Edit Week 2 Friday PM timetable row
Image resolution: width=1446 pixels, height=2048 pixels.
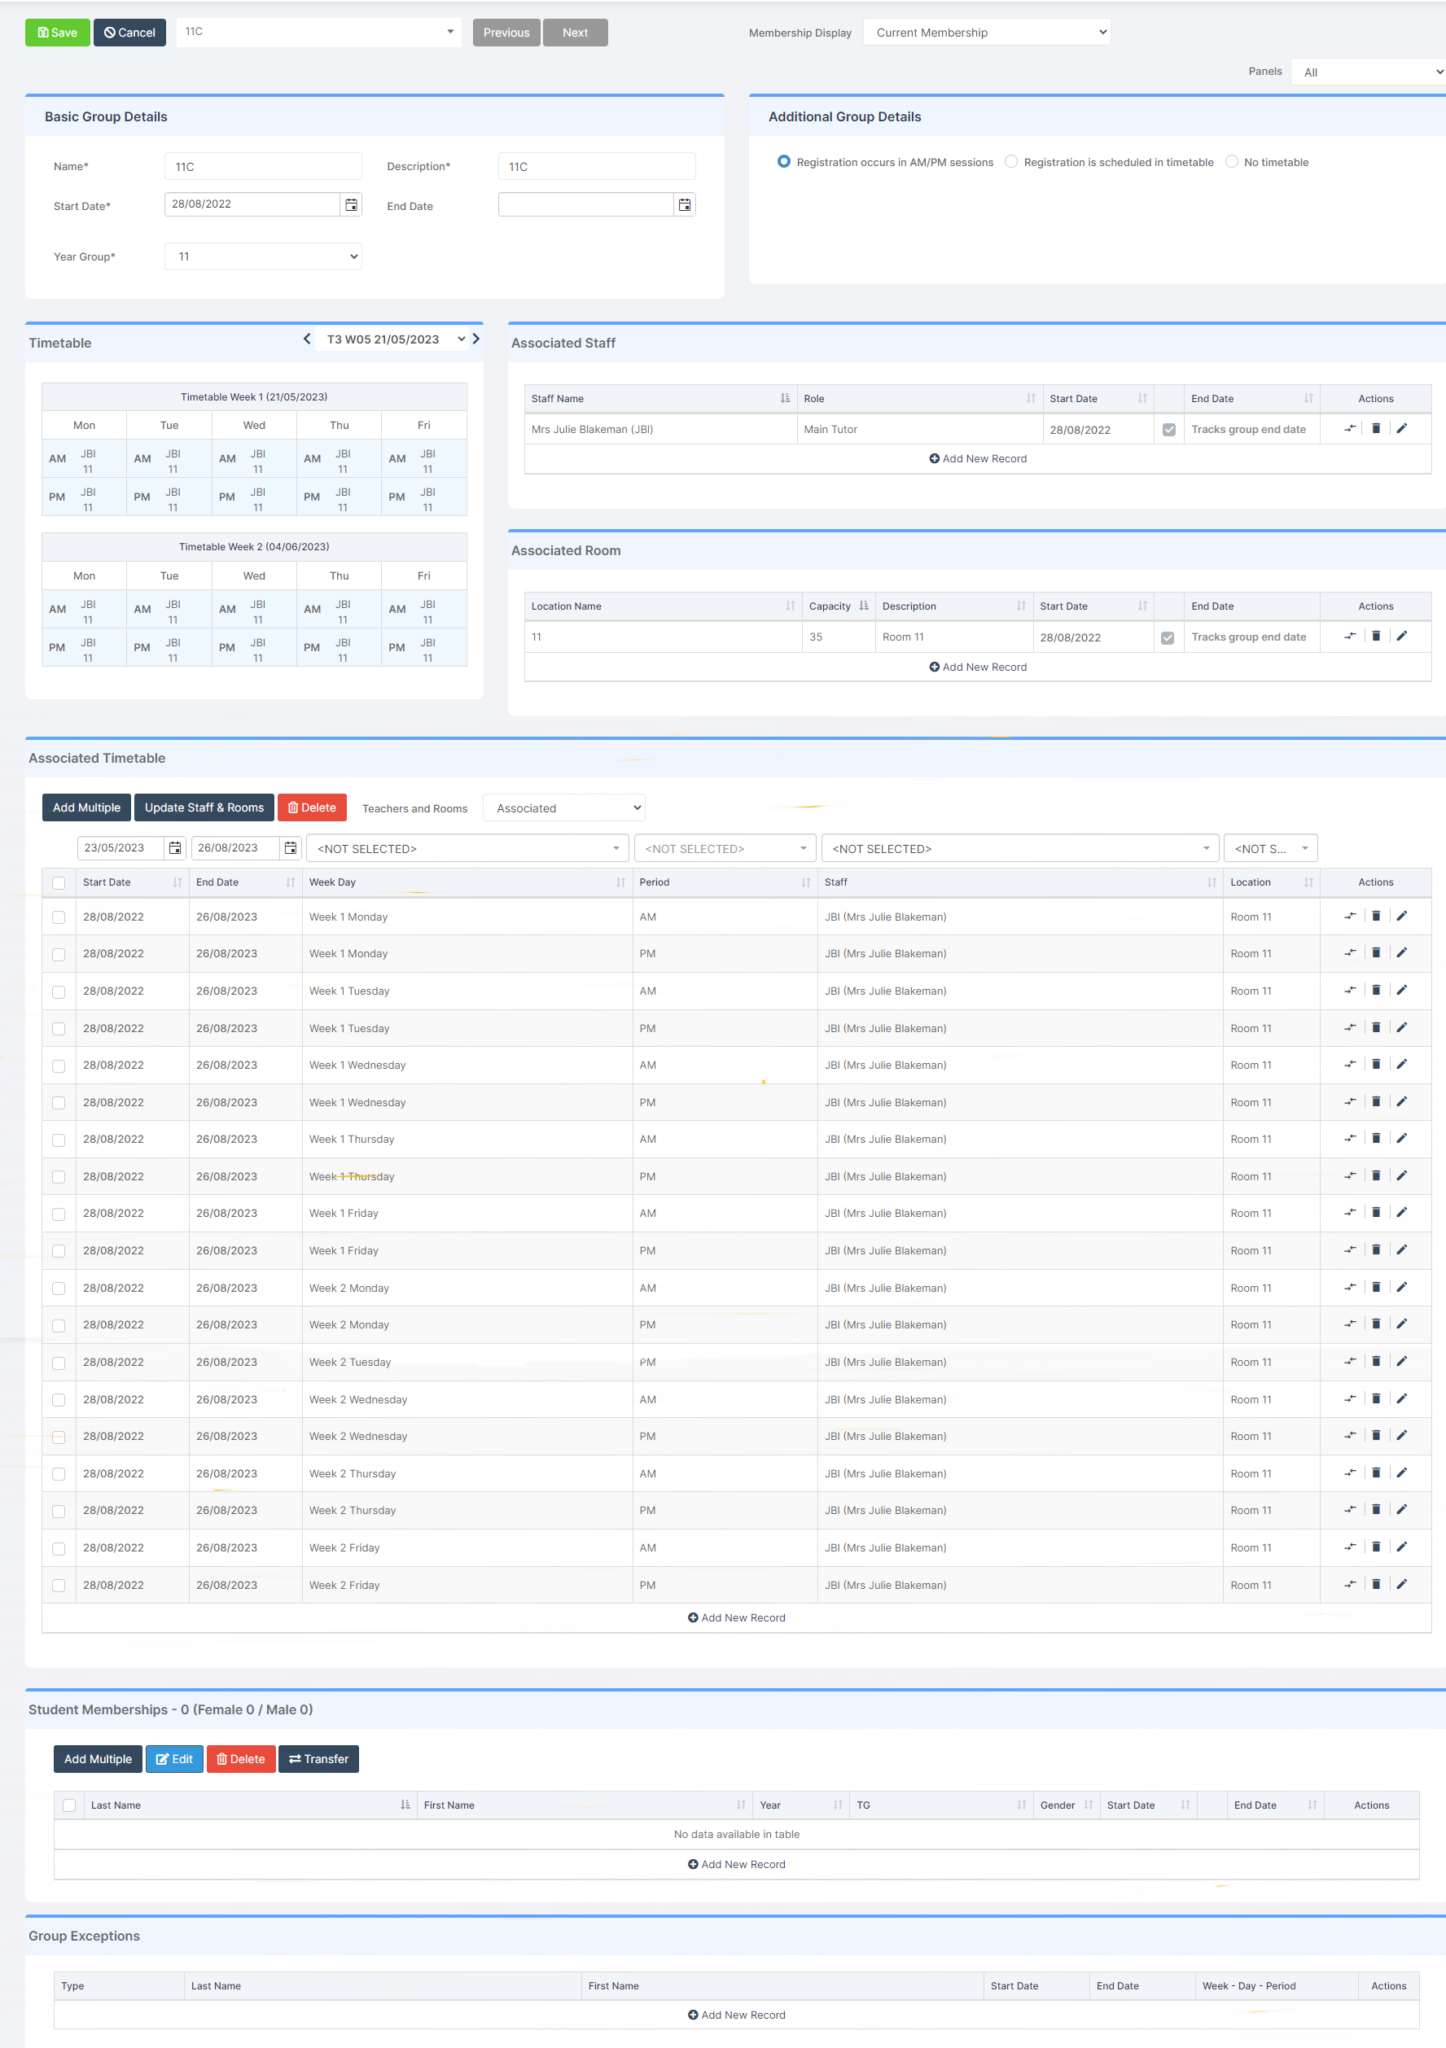1401,1584
